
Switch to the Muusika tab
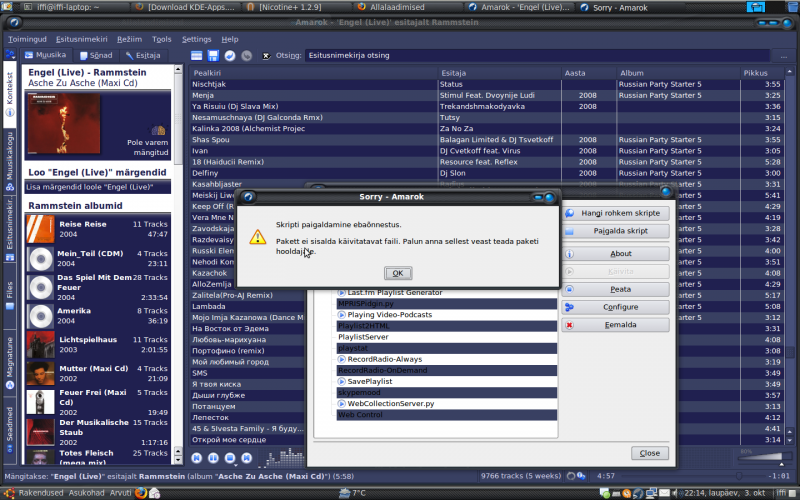pos(45,55)
